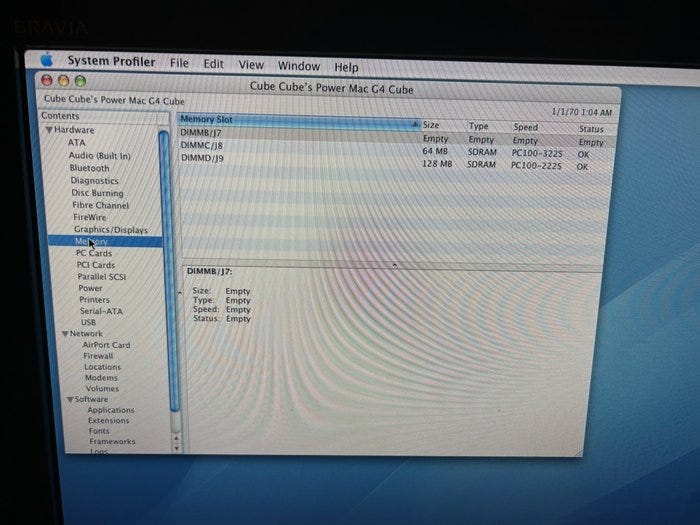Select ATA in Contents list
Screen dimensions: 700x525
point(76,142)
